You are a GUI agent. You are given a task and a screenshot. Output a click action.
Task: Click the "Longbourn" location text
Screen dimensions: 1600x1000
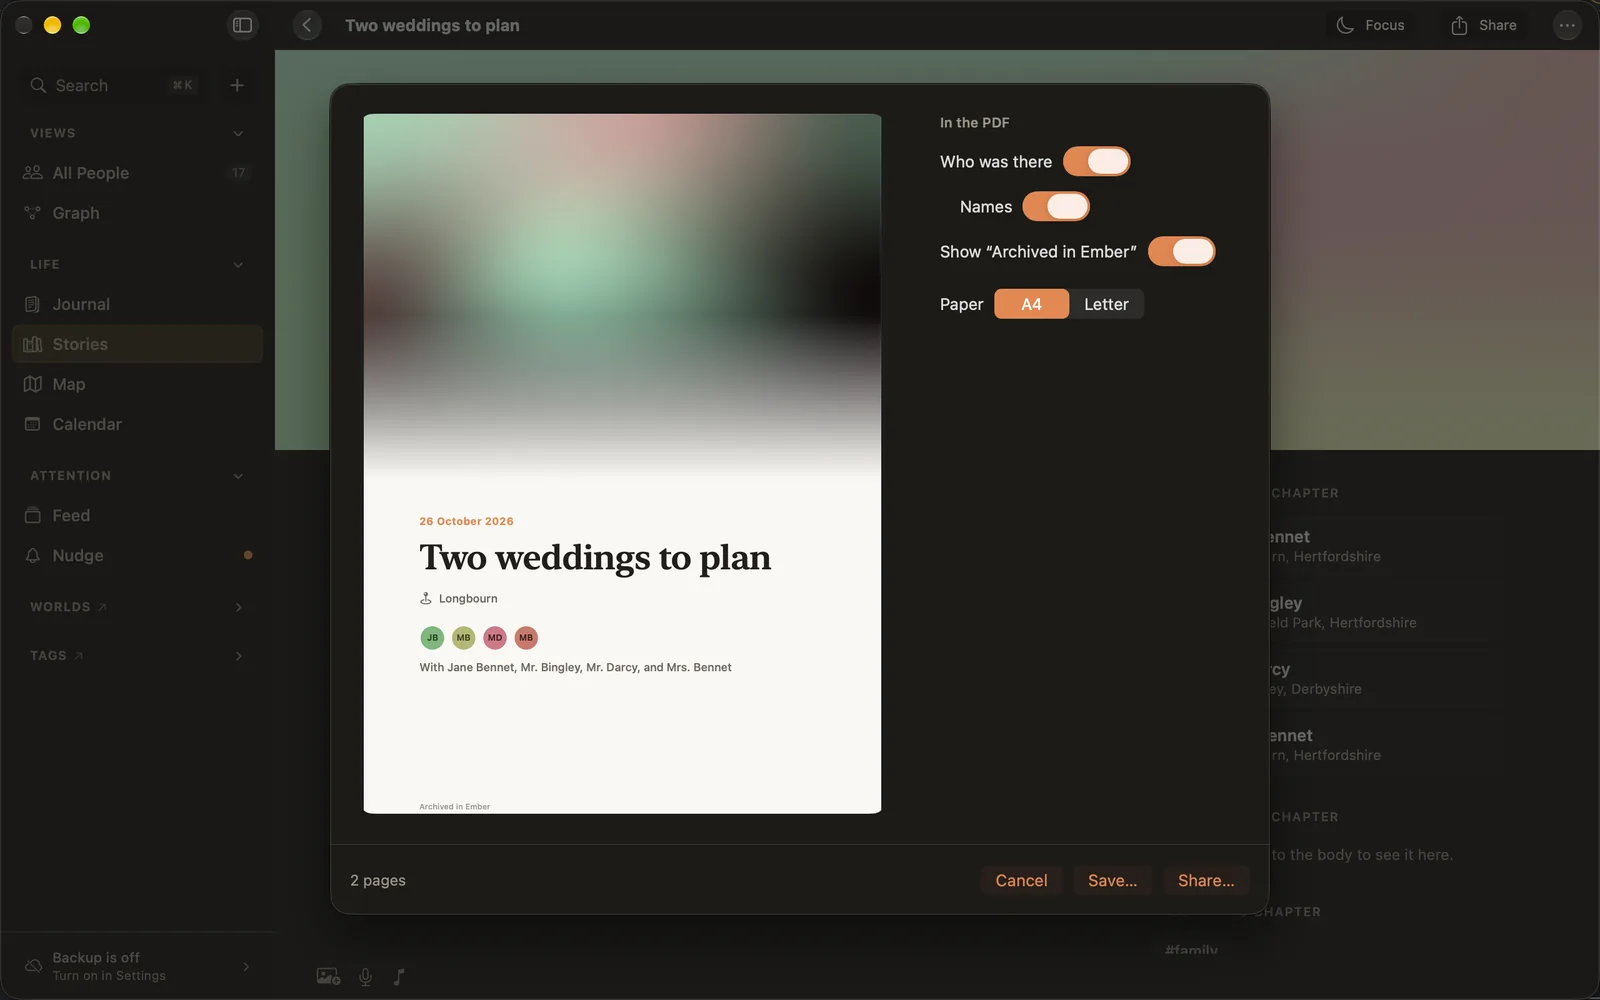(x=468, y=598)
